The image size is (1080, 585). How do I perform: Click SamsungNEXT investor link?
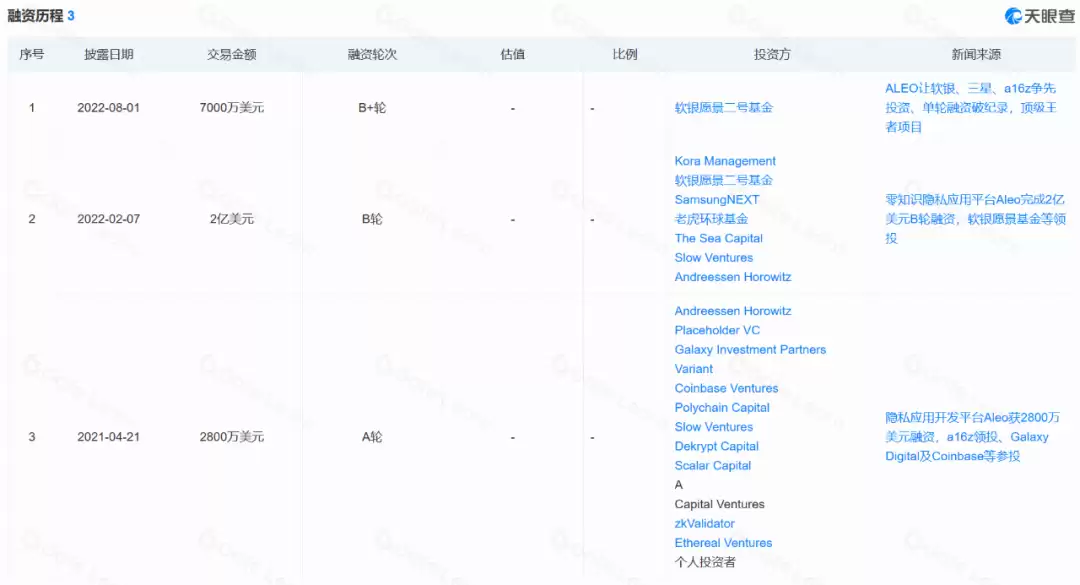pyautogui.click(x=716, y=199)
